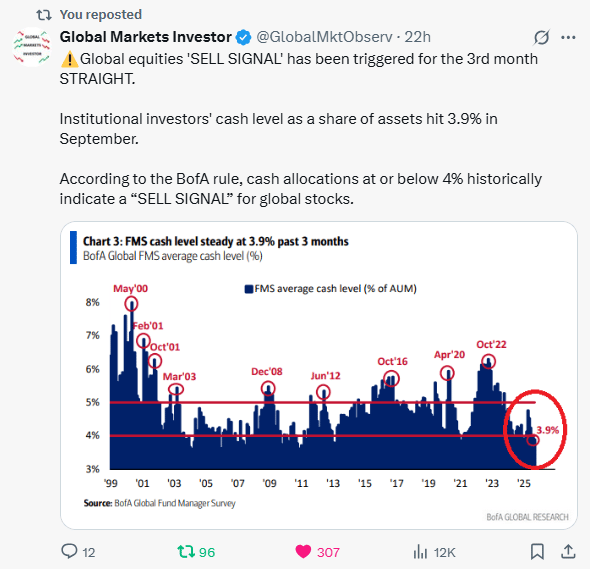
Task: Open Global Markets Investor profile avatar
Action: coord(32,47)
